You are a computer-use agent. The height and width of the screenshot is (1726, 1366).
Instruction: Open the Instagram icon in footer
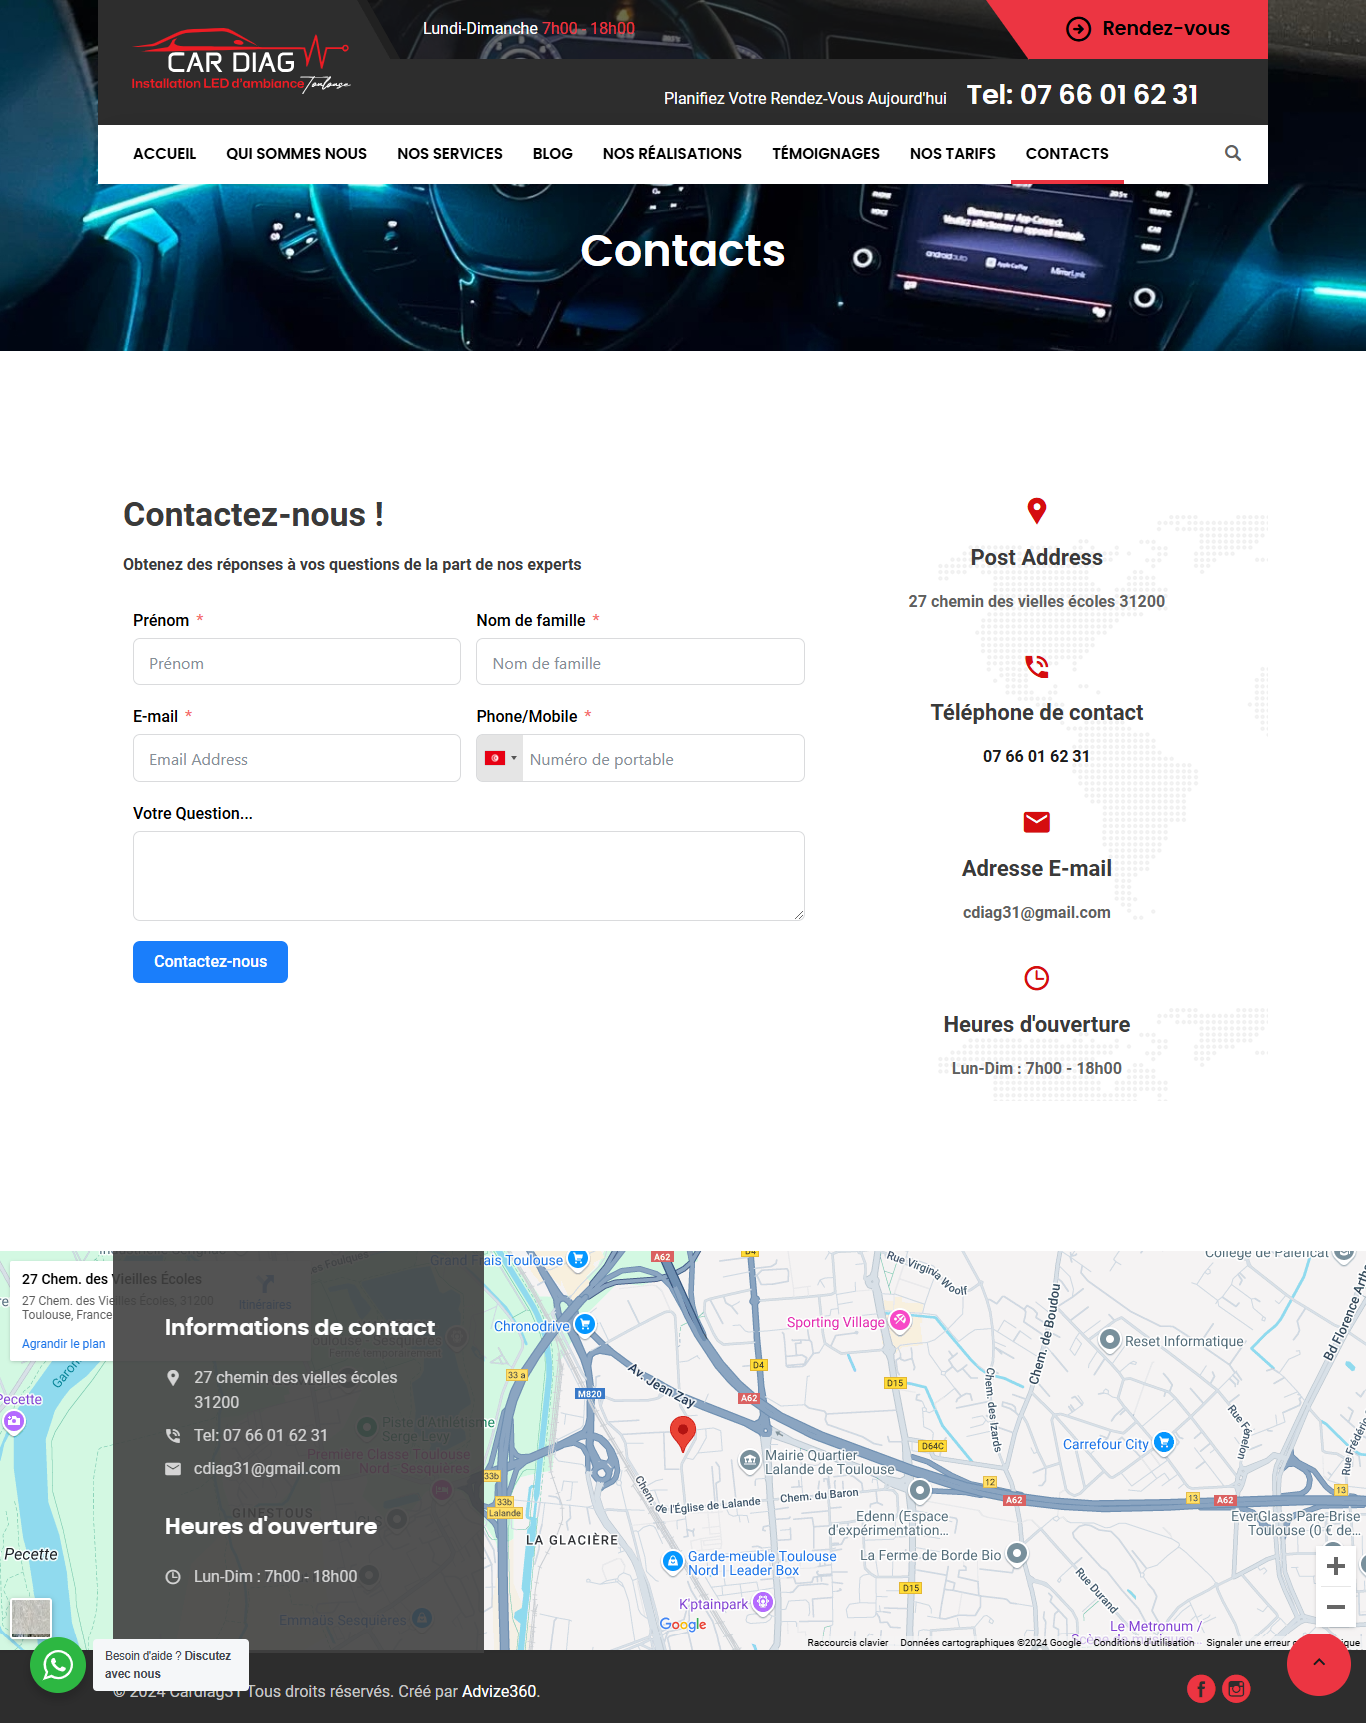pyautogui.click(x=1237, y=1689)
